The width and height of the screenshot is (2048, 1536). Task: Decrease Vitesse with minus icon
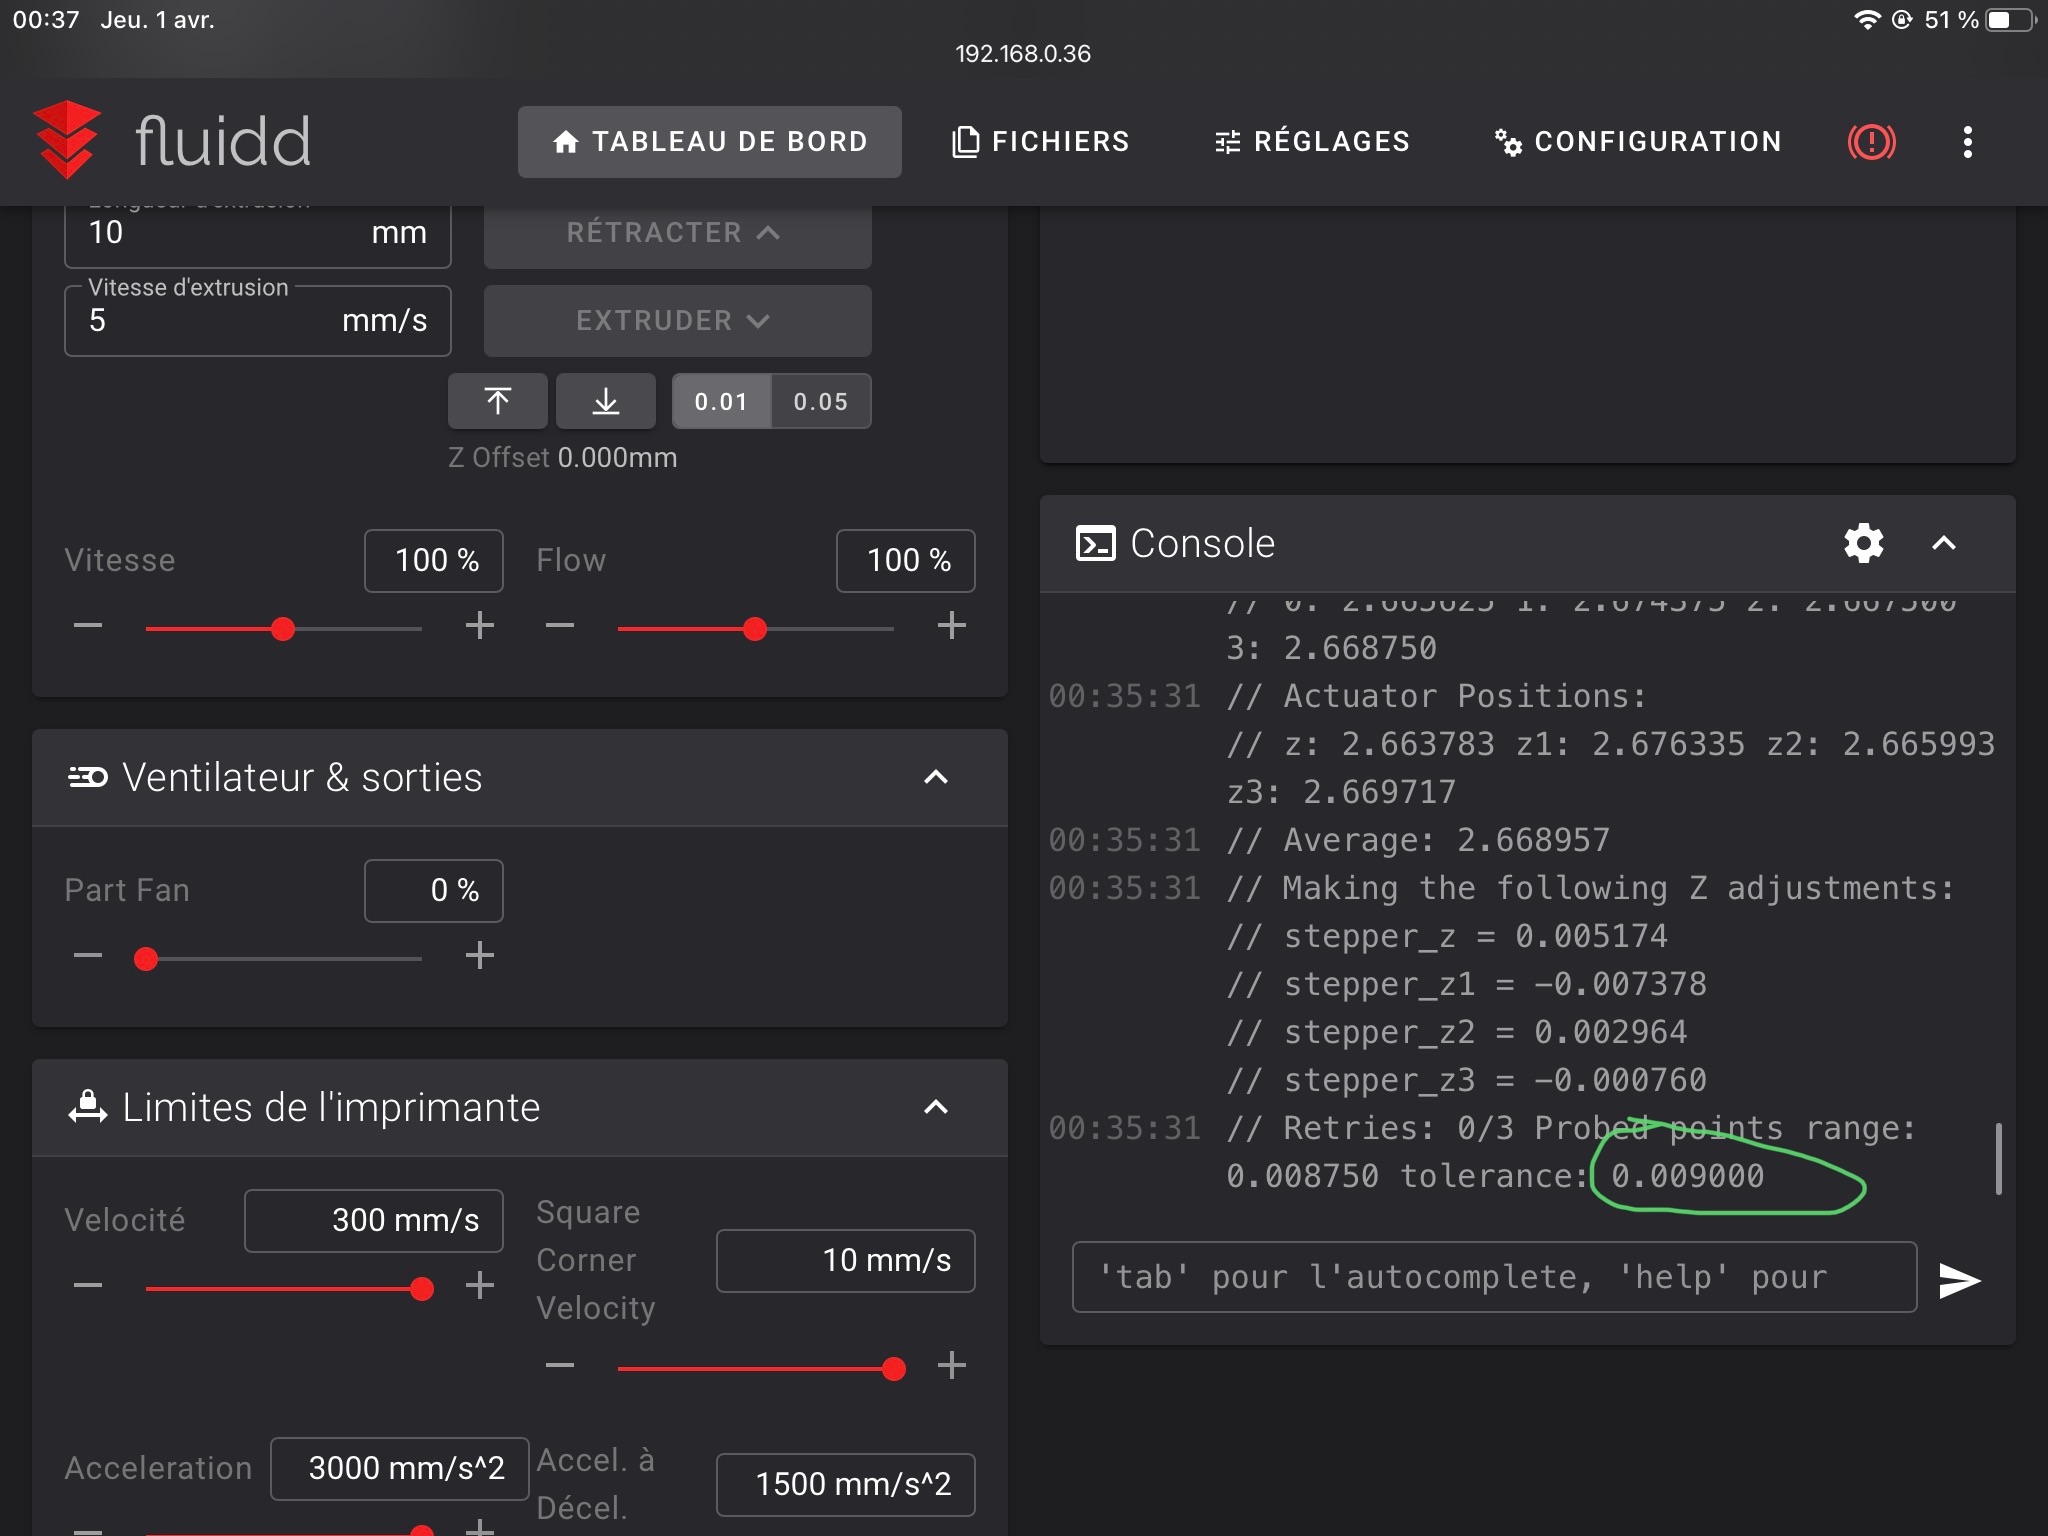[x=88, y=626]
